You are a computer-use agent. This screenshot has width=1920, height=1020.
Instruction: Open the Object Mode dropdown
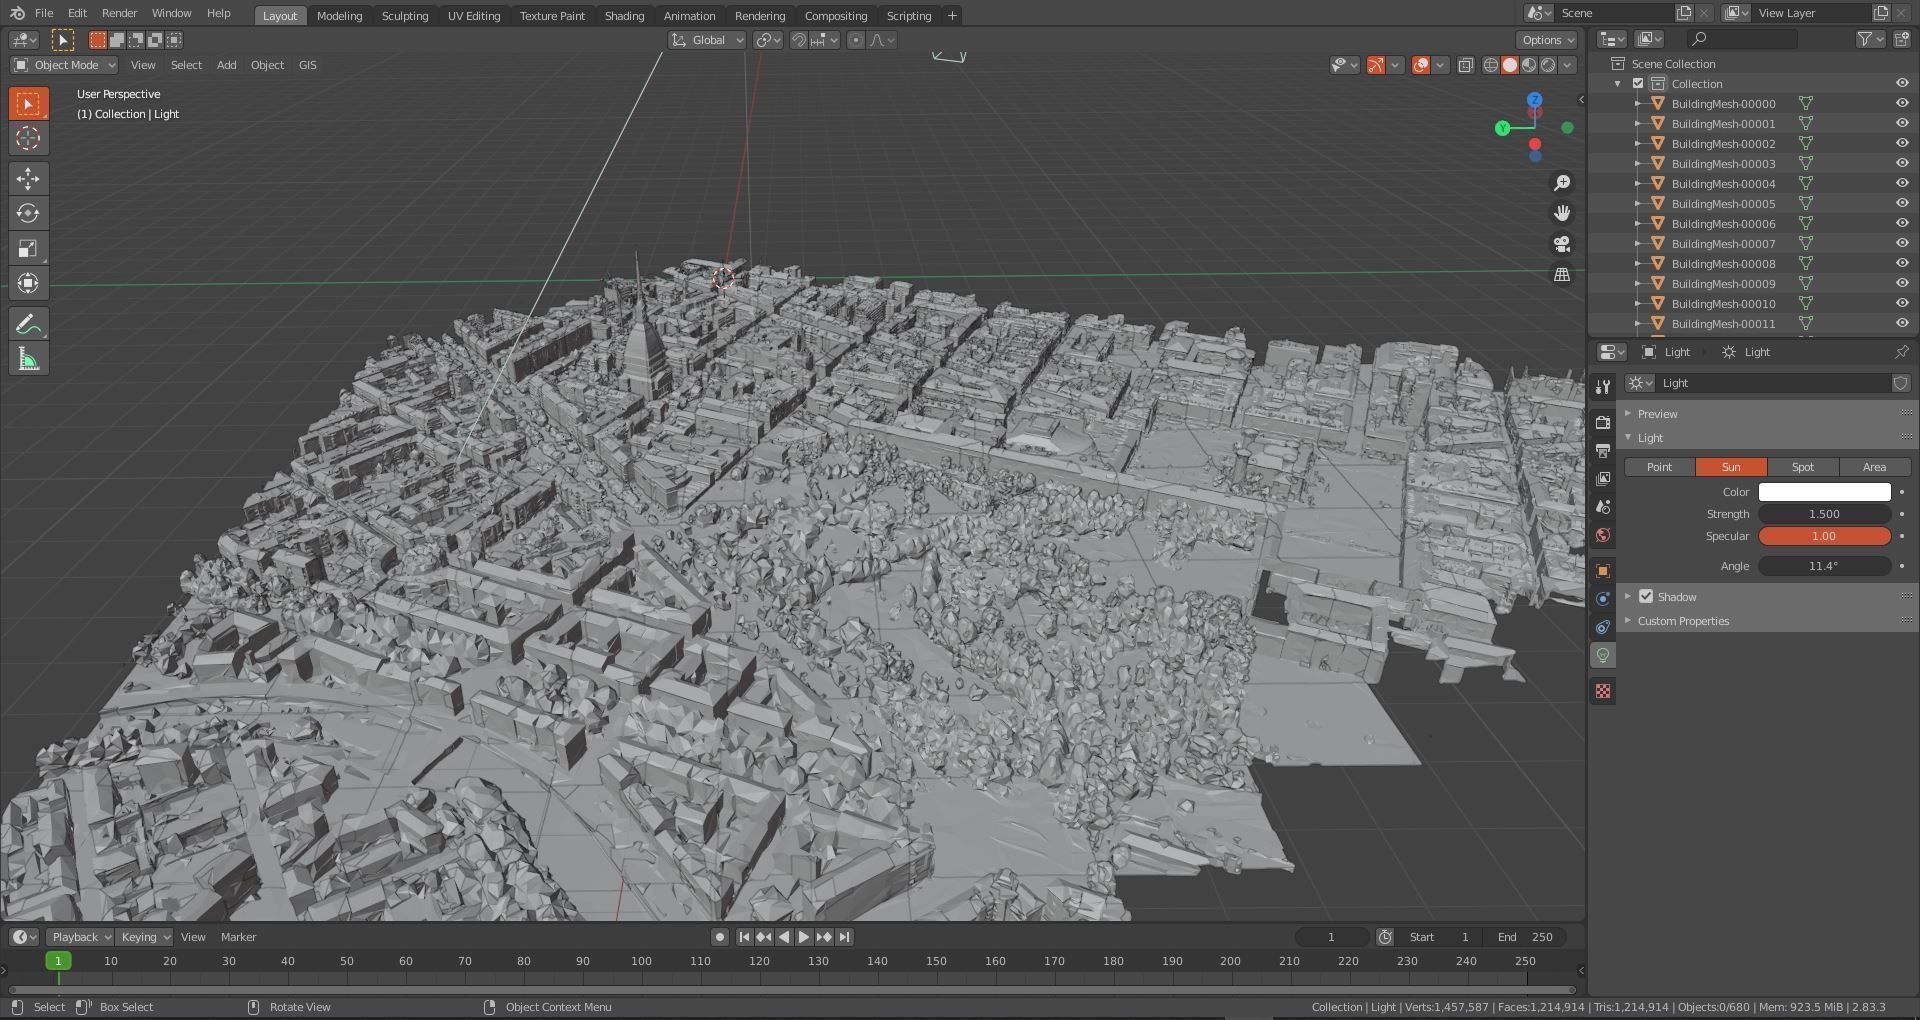tap(64, 65)
